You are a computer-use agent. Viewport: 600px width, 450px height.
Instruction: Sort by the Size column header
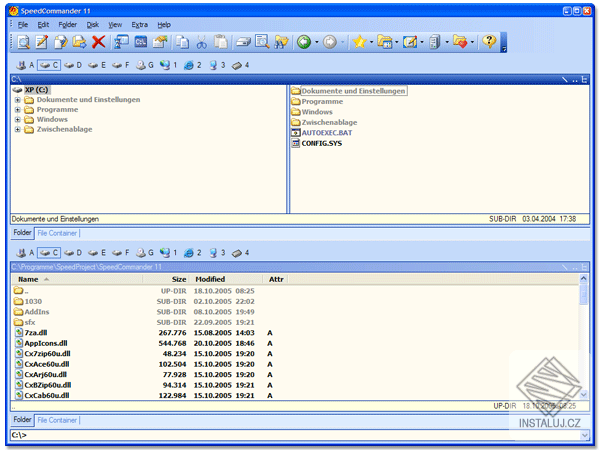(165, 279)
